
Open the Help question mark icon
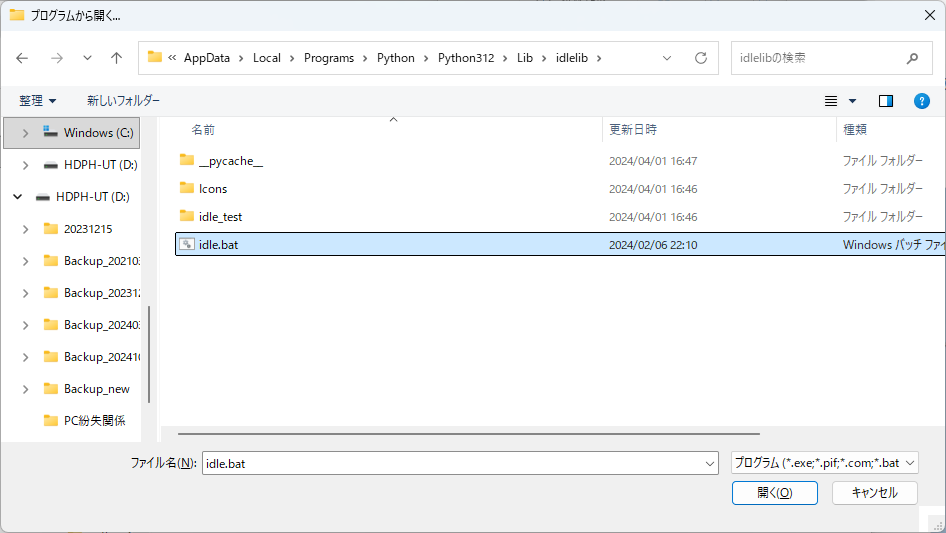pos(922,101)
